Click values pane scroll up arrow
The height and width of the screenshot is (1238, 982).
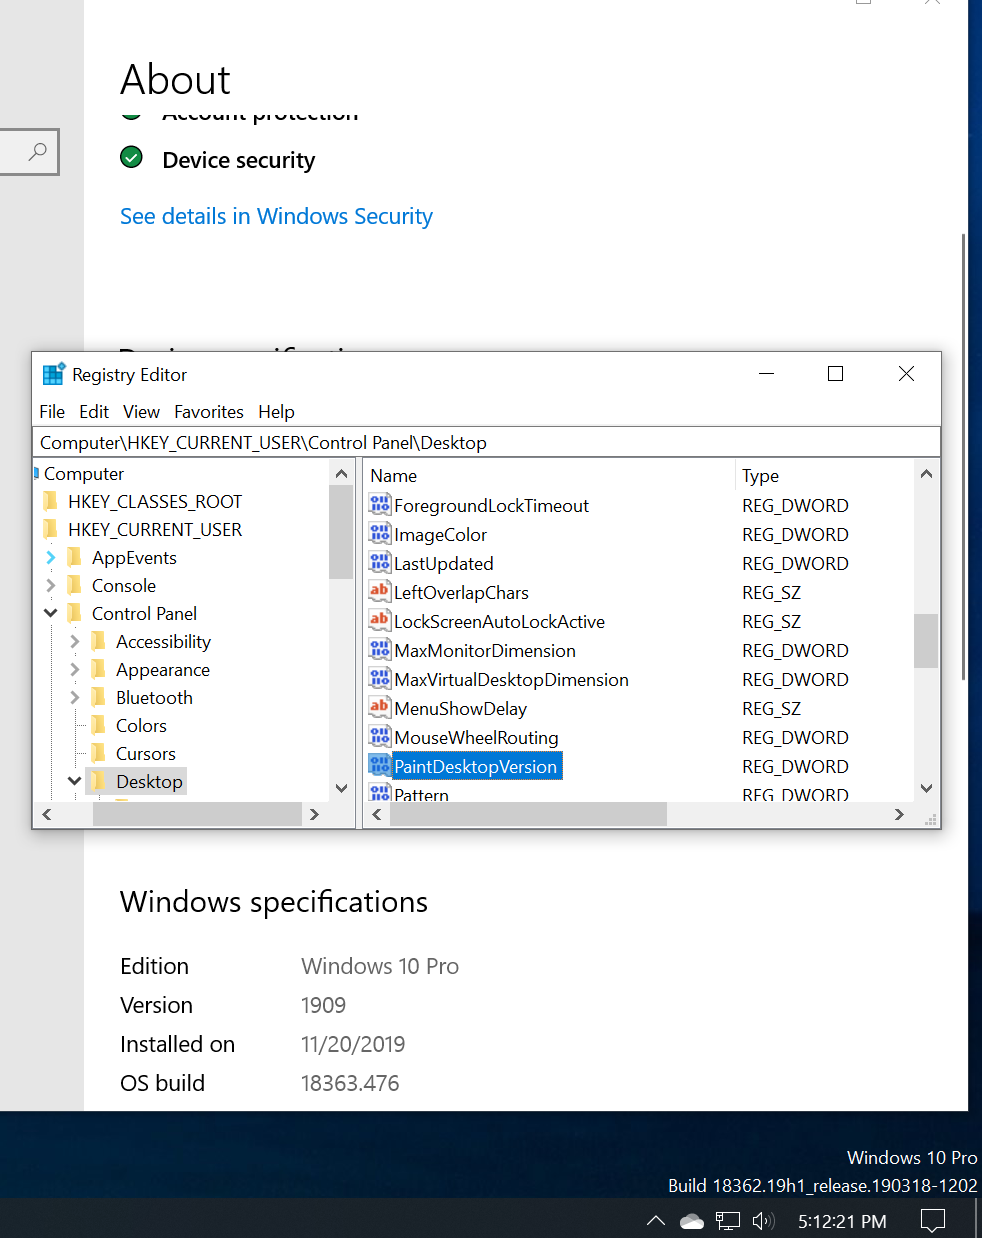(x=926, y=474)
